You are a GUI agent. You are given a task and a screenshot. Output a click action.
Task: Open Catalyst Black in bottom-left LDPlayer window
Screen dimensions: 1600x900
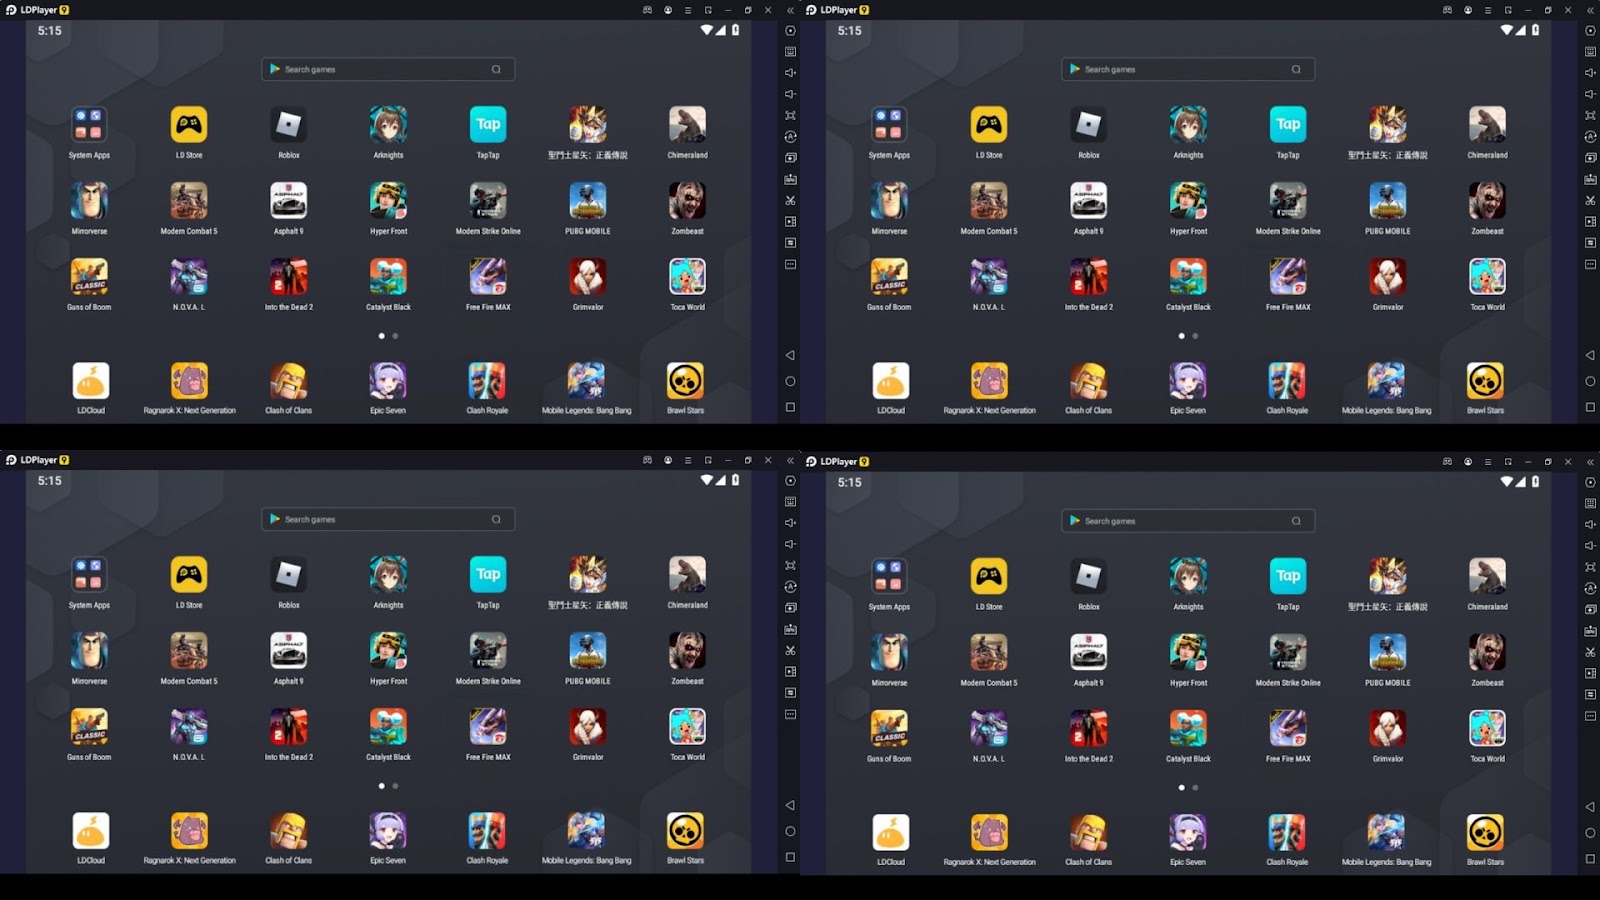(x=388, y=727)
